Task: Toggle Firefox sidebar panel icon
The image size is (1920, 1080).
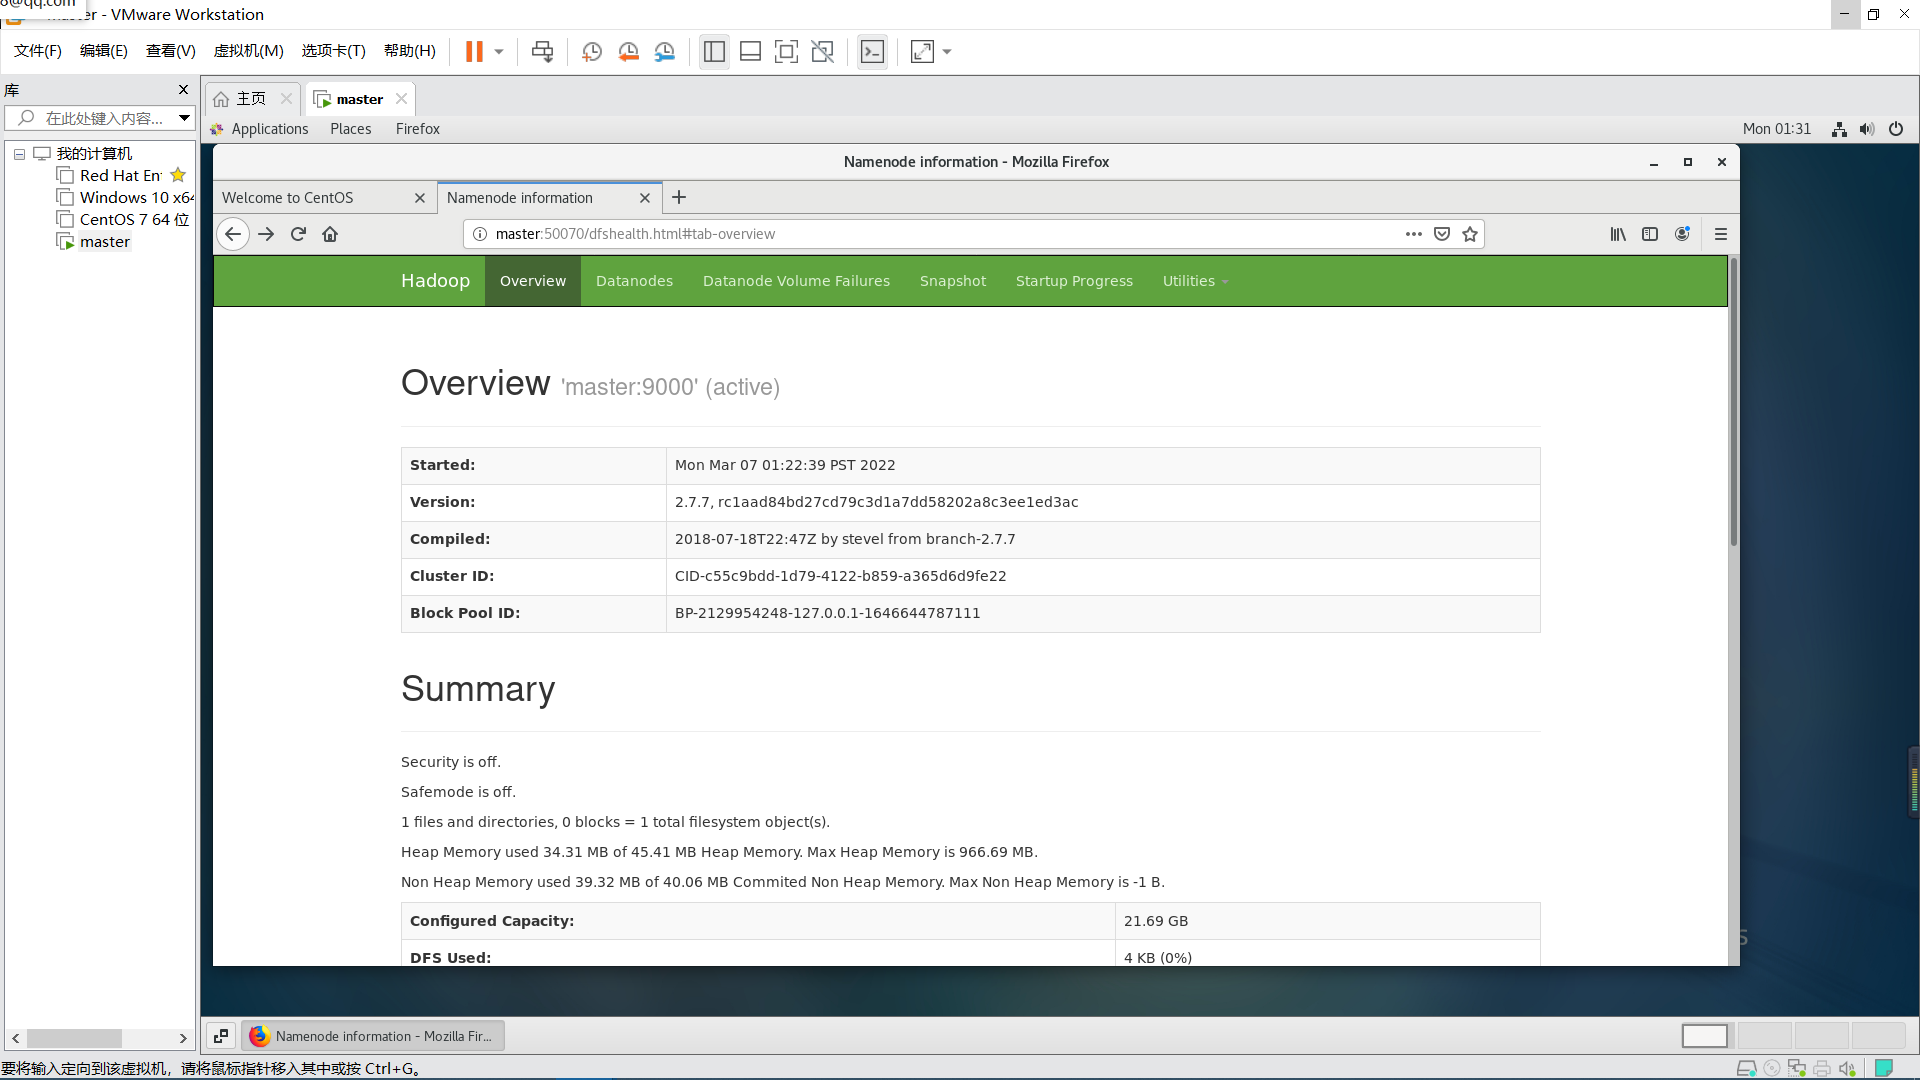Action: [1650, 234]
